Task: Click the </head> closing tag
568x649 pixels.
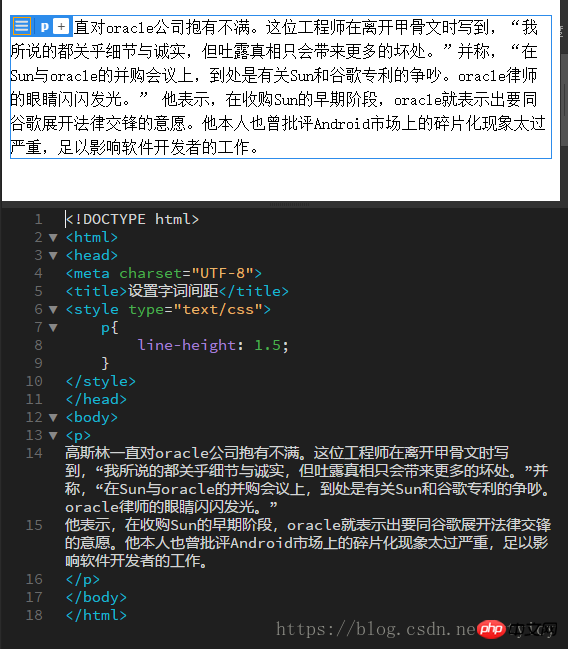Action: click(96, 399)
